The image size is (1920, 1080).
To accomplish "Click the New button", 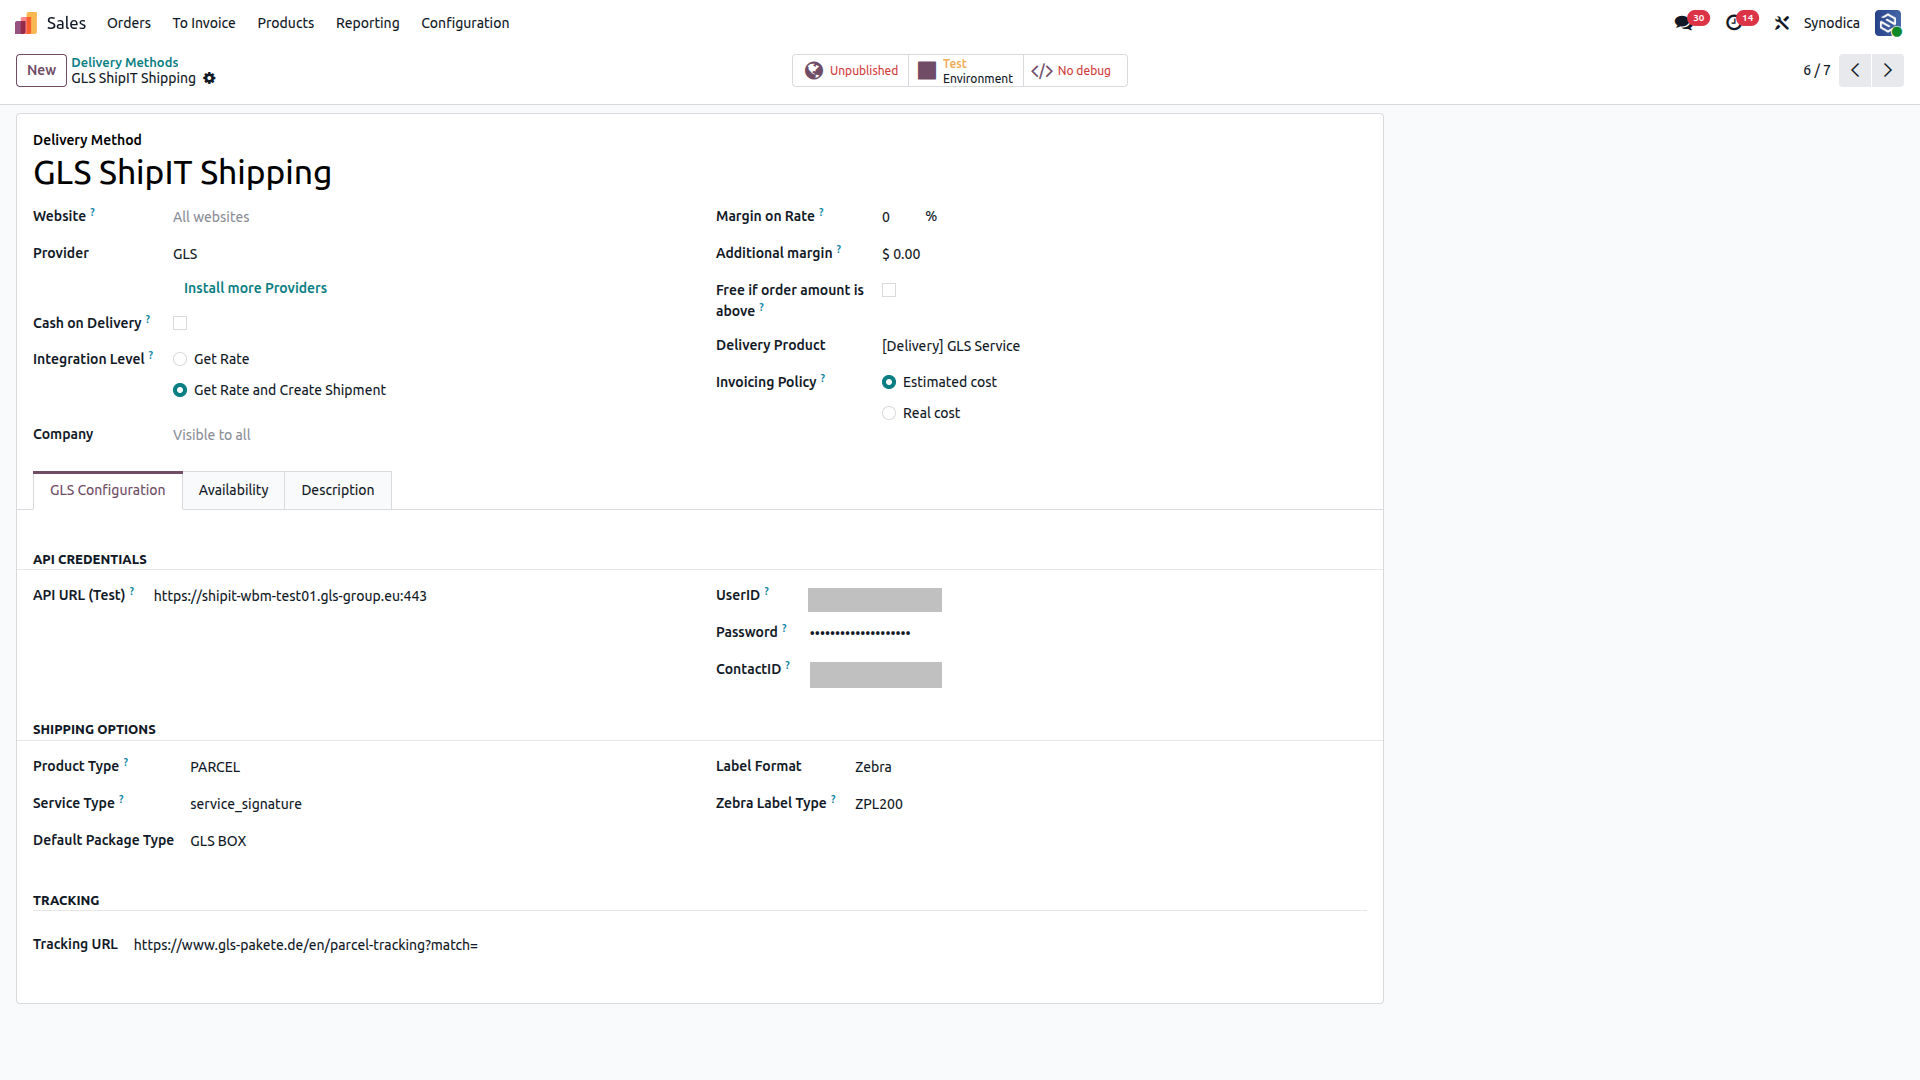I will [x=41, y=70].
